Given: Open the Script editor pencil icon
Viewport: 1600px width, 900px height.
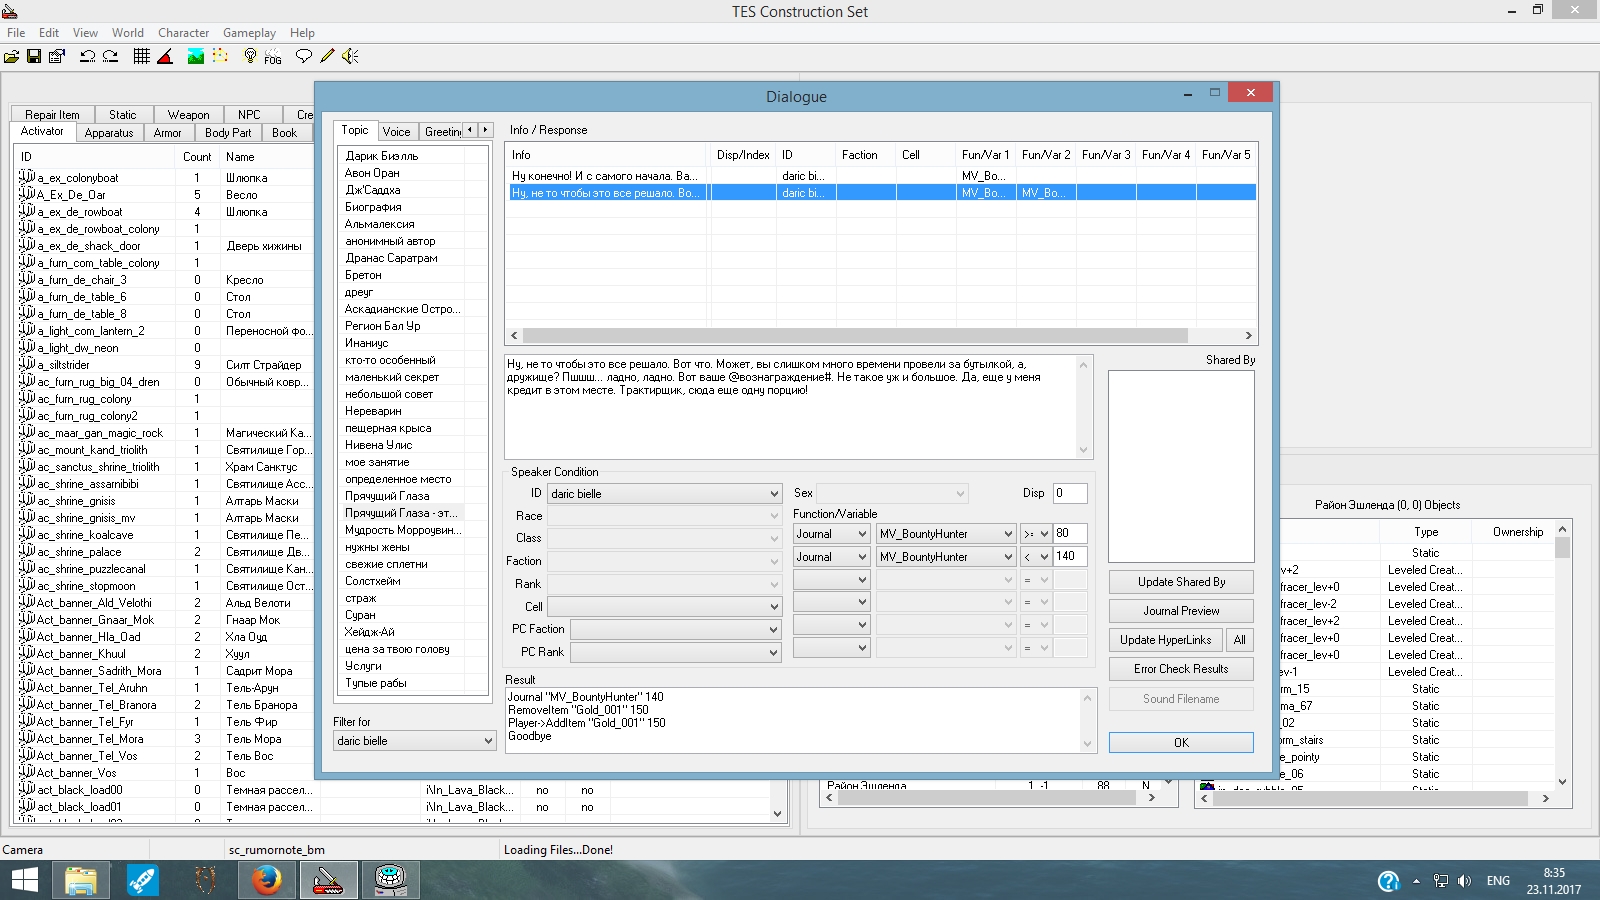Looking at the screenshot, I should pos(327,56).
